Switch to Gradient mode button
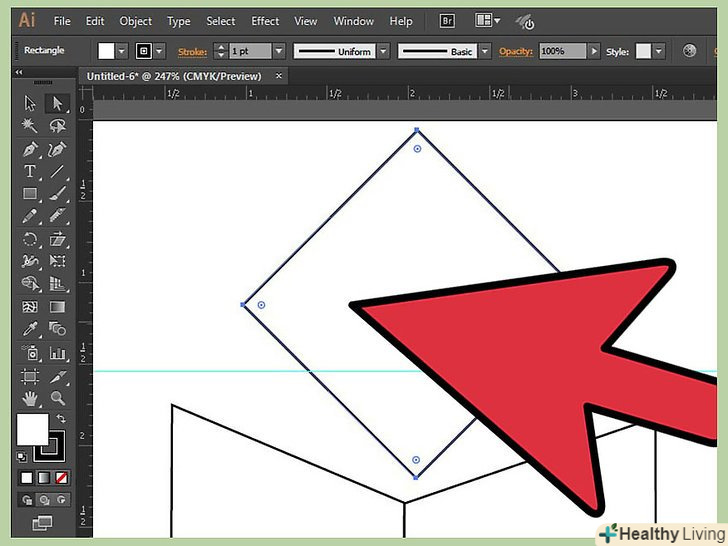 (45, 478)
